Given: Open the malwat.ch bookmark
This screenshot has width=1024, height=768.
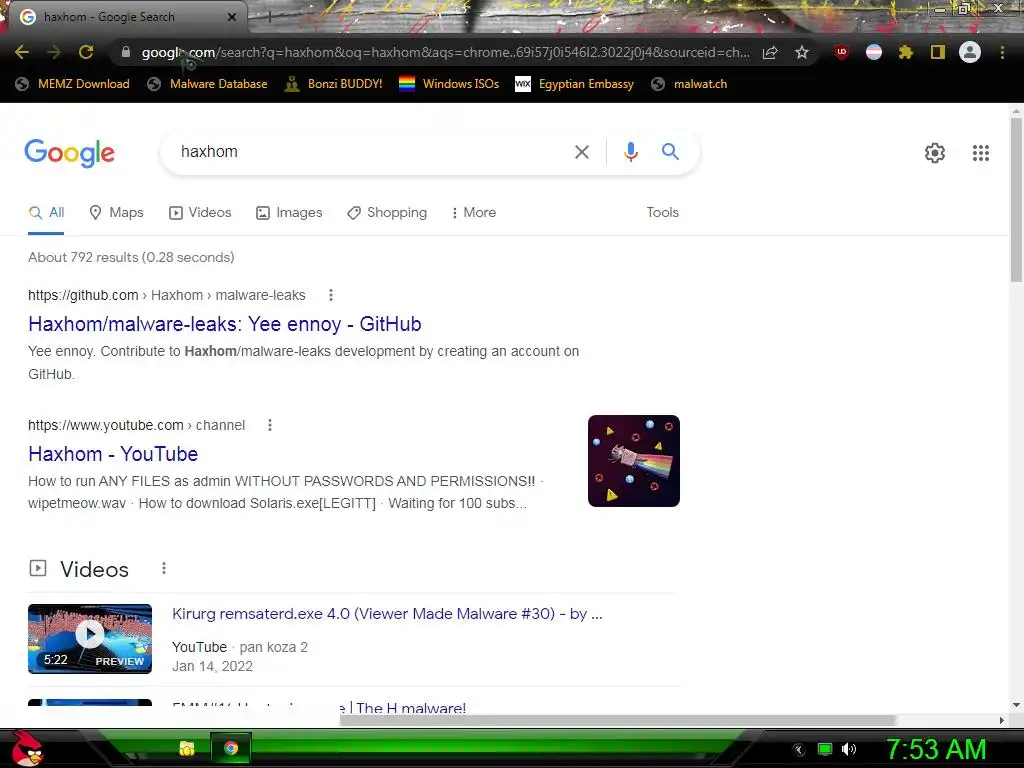Looking at the screenshot, I should 689,84.
